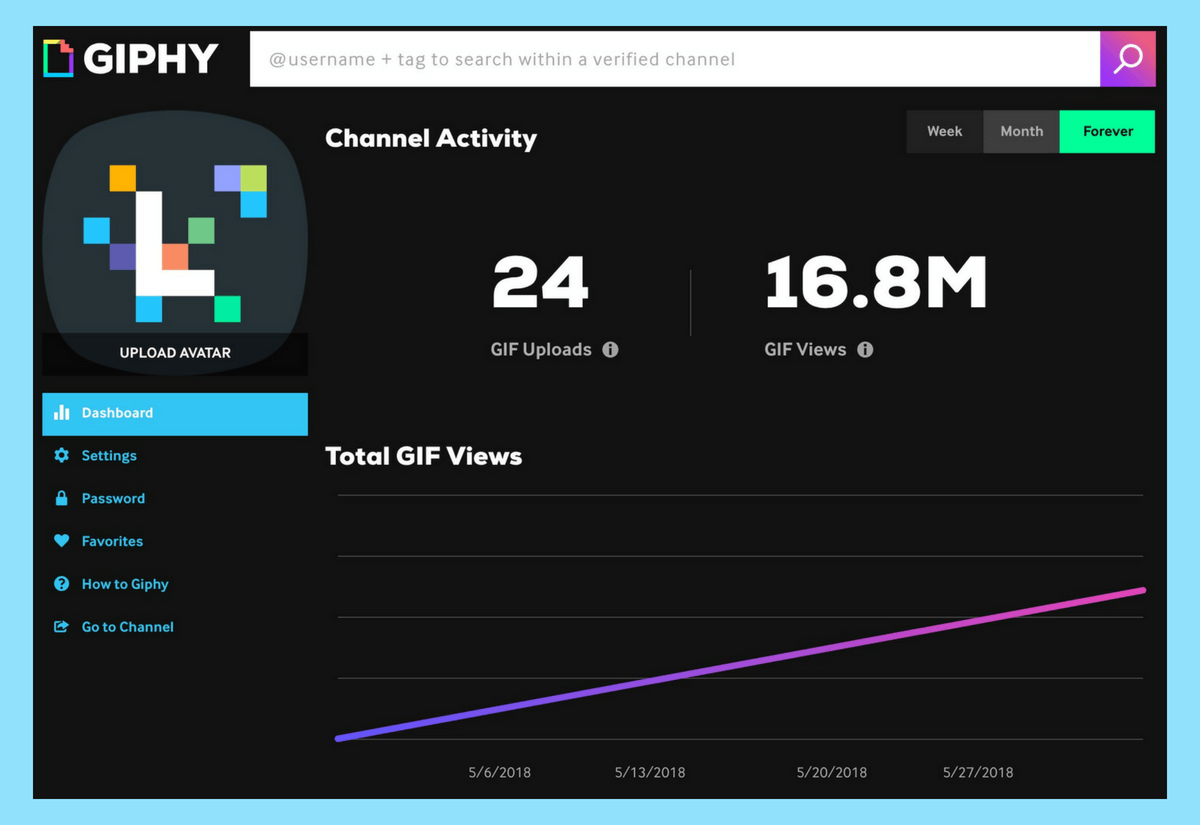Viewport: 1200px width, 825px height.
Task: Switch activity range to Month
Action: [x=1021, y=132]
